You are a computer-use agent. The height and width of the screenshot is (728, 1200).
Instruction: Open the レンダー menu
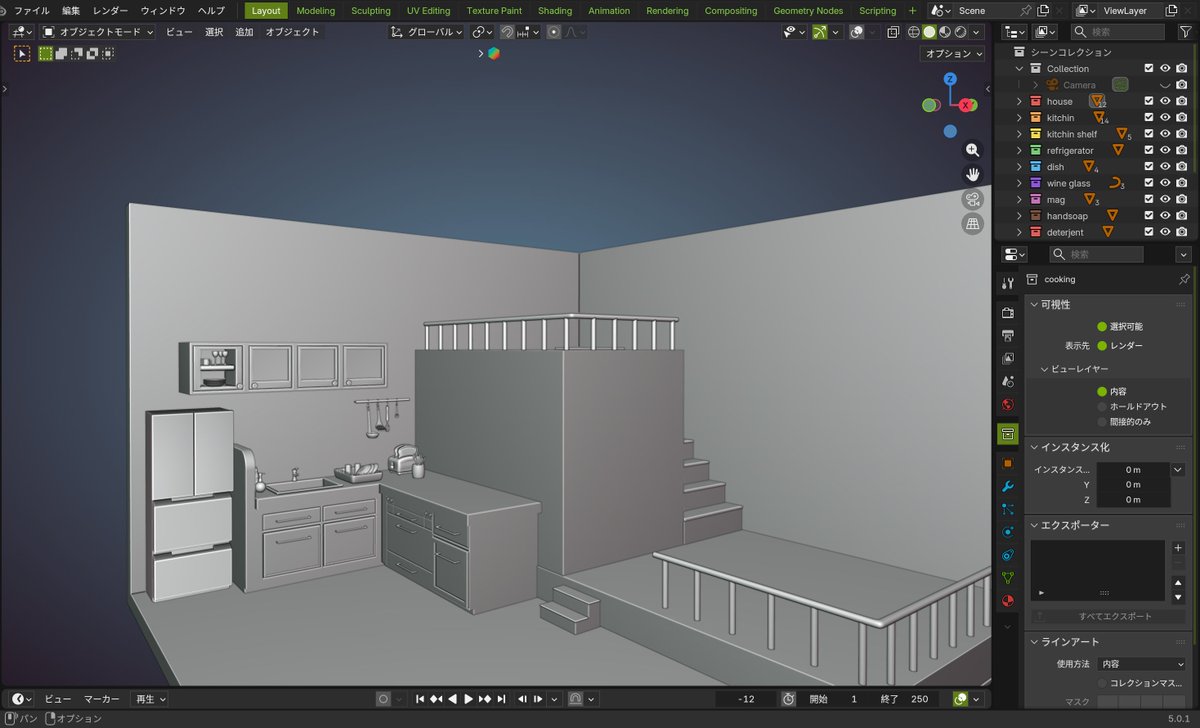point(110,11)
